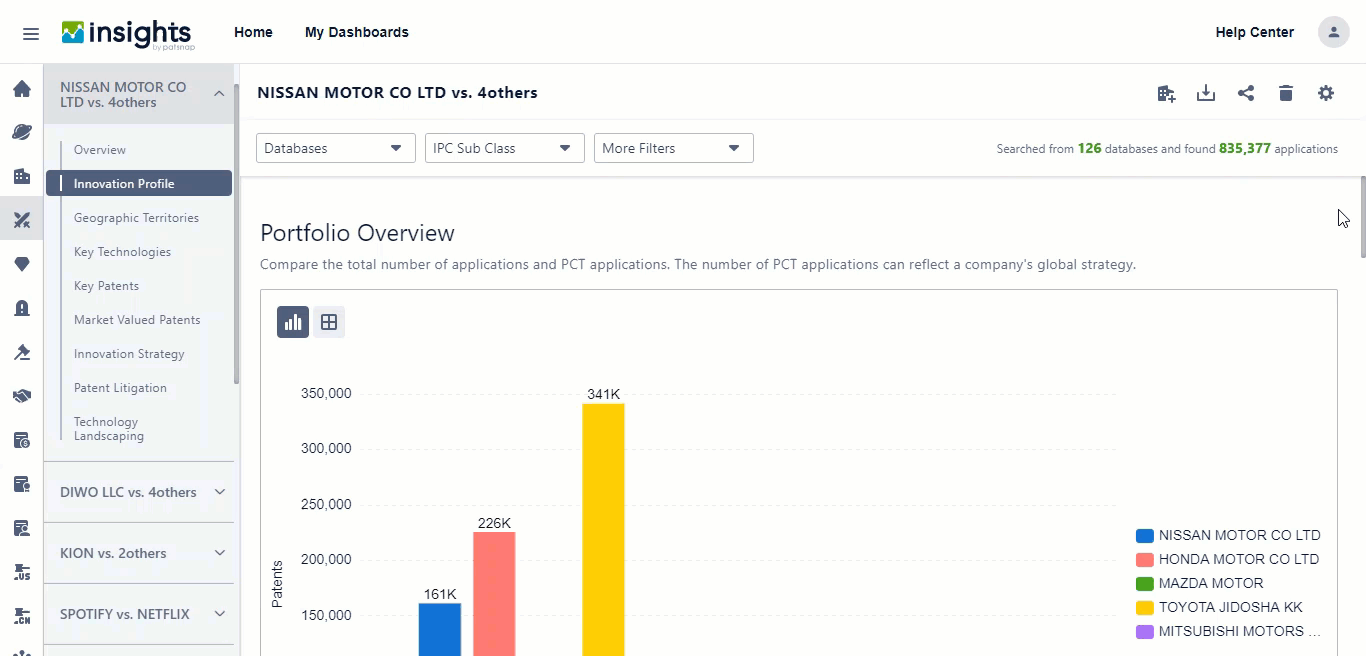The image size is (1366, 656).
Task: Open the competitive comparison crossed-swords sidebar icon
Action: pyautogui.click(x=22, y=220)
